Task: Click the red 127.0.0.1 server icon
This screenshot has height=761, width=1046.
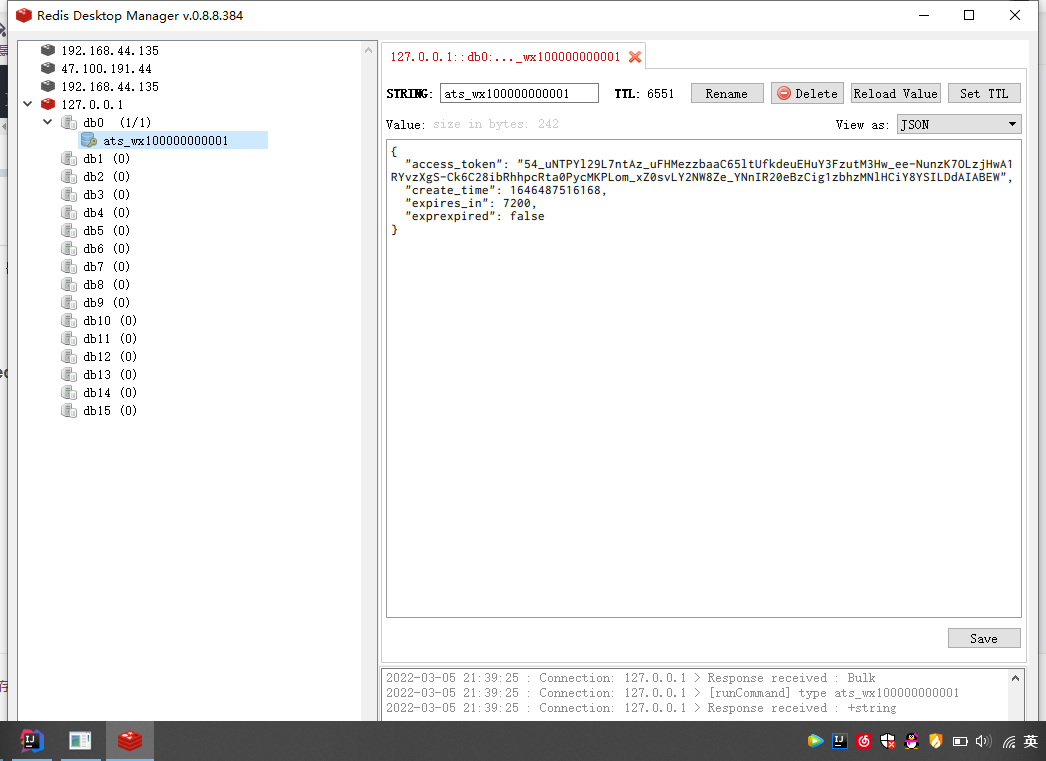Action: (47, 104)
